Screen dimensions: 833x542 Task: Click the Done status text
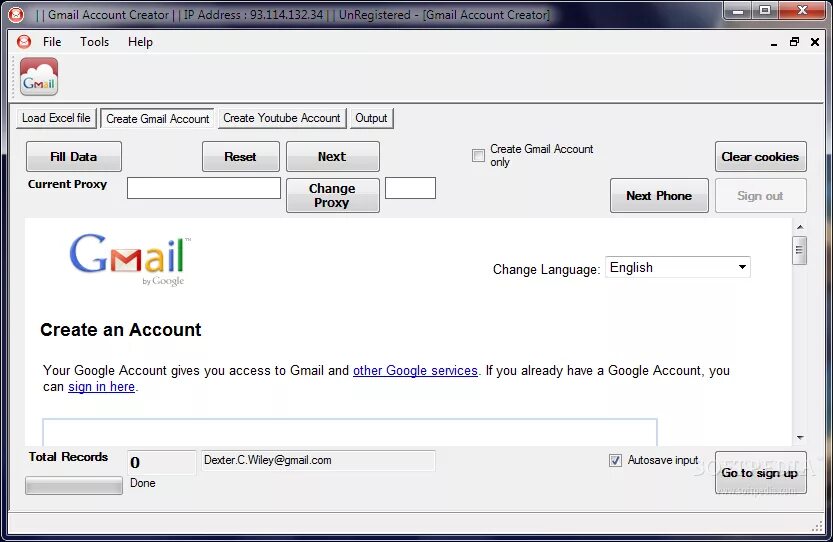[143, 483]
